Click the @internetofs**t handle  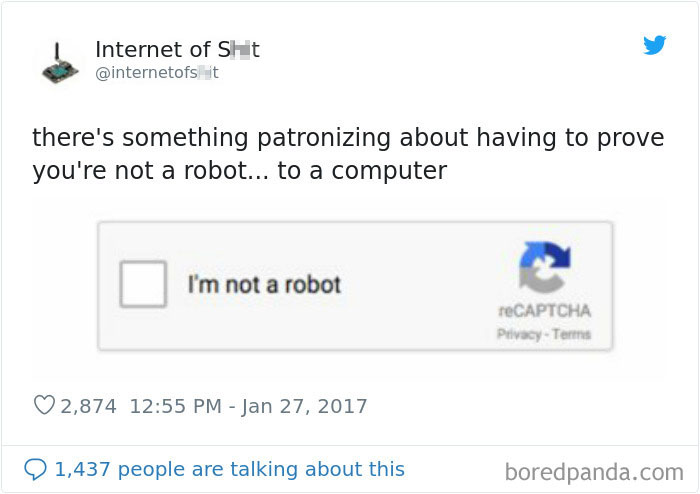[x=157, y=72]
